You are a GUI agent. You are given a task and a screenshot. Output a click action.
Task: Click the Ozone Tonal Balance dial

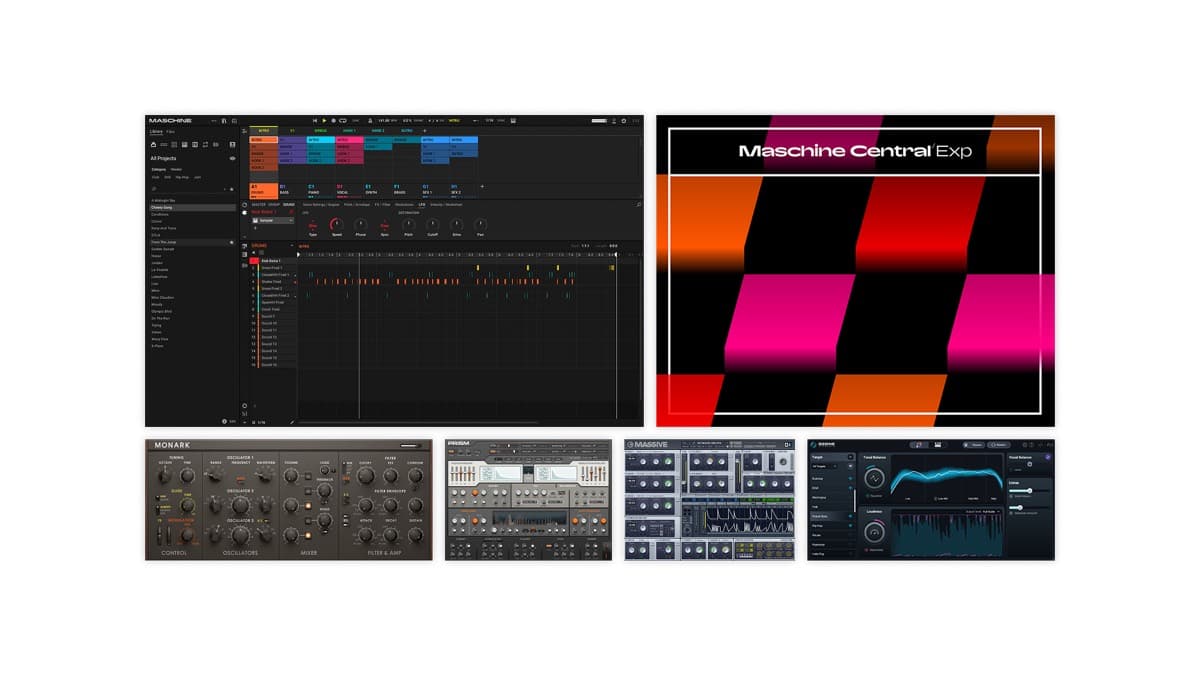coord(874,478)
